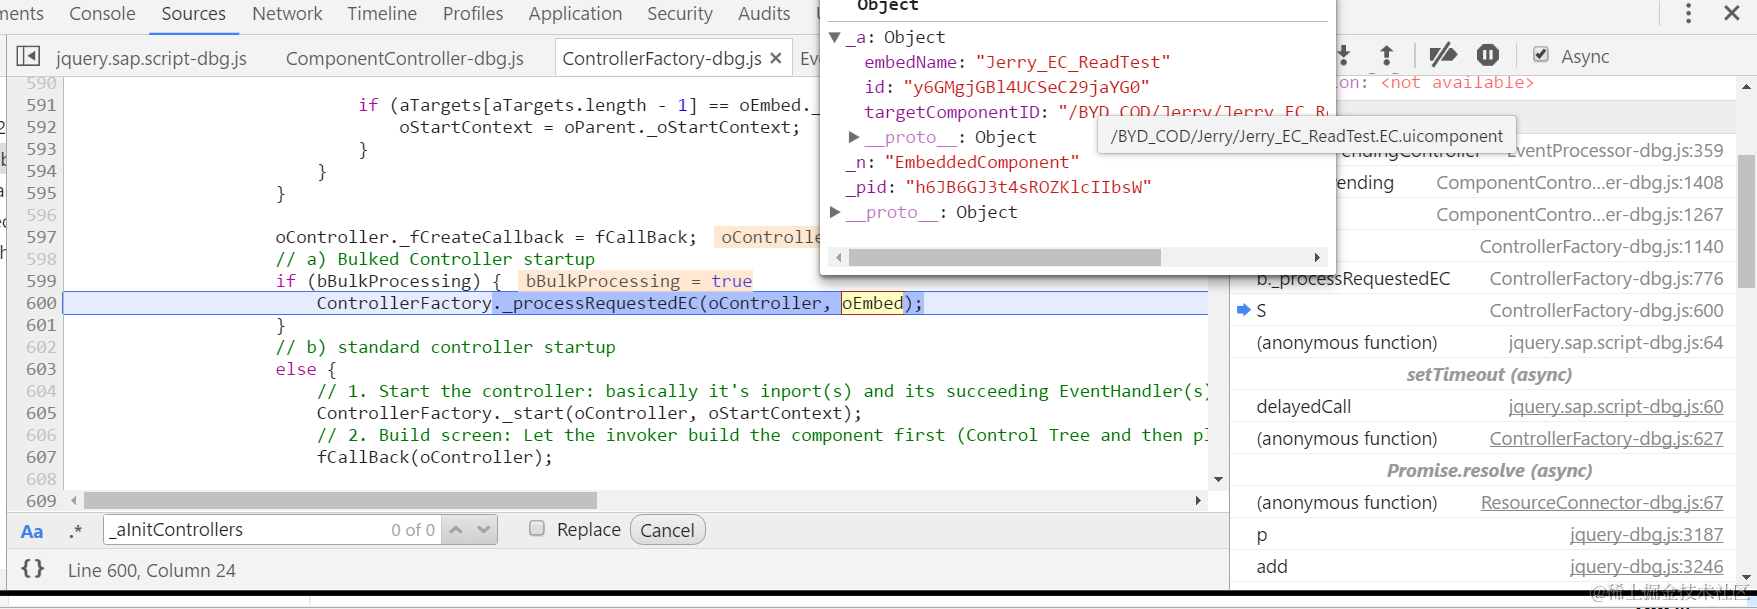The height and width of the screenshot is (609, 1757).
Task: Close the DevTools panel
Action: (1732, 13)
